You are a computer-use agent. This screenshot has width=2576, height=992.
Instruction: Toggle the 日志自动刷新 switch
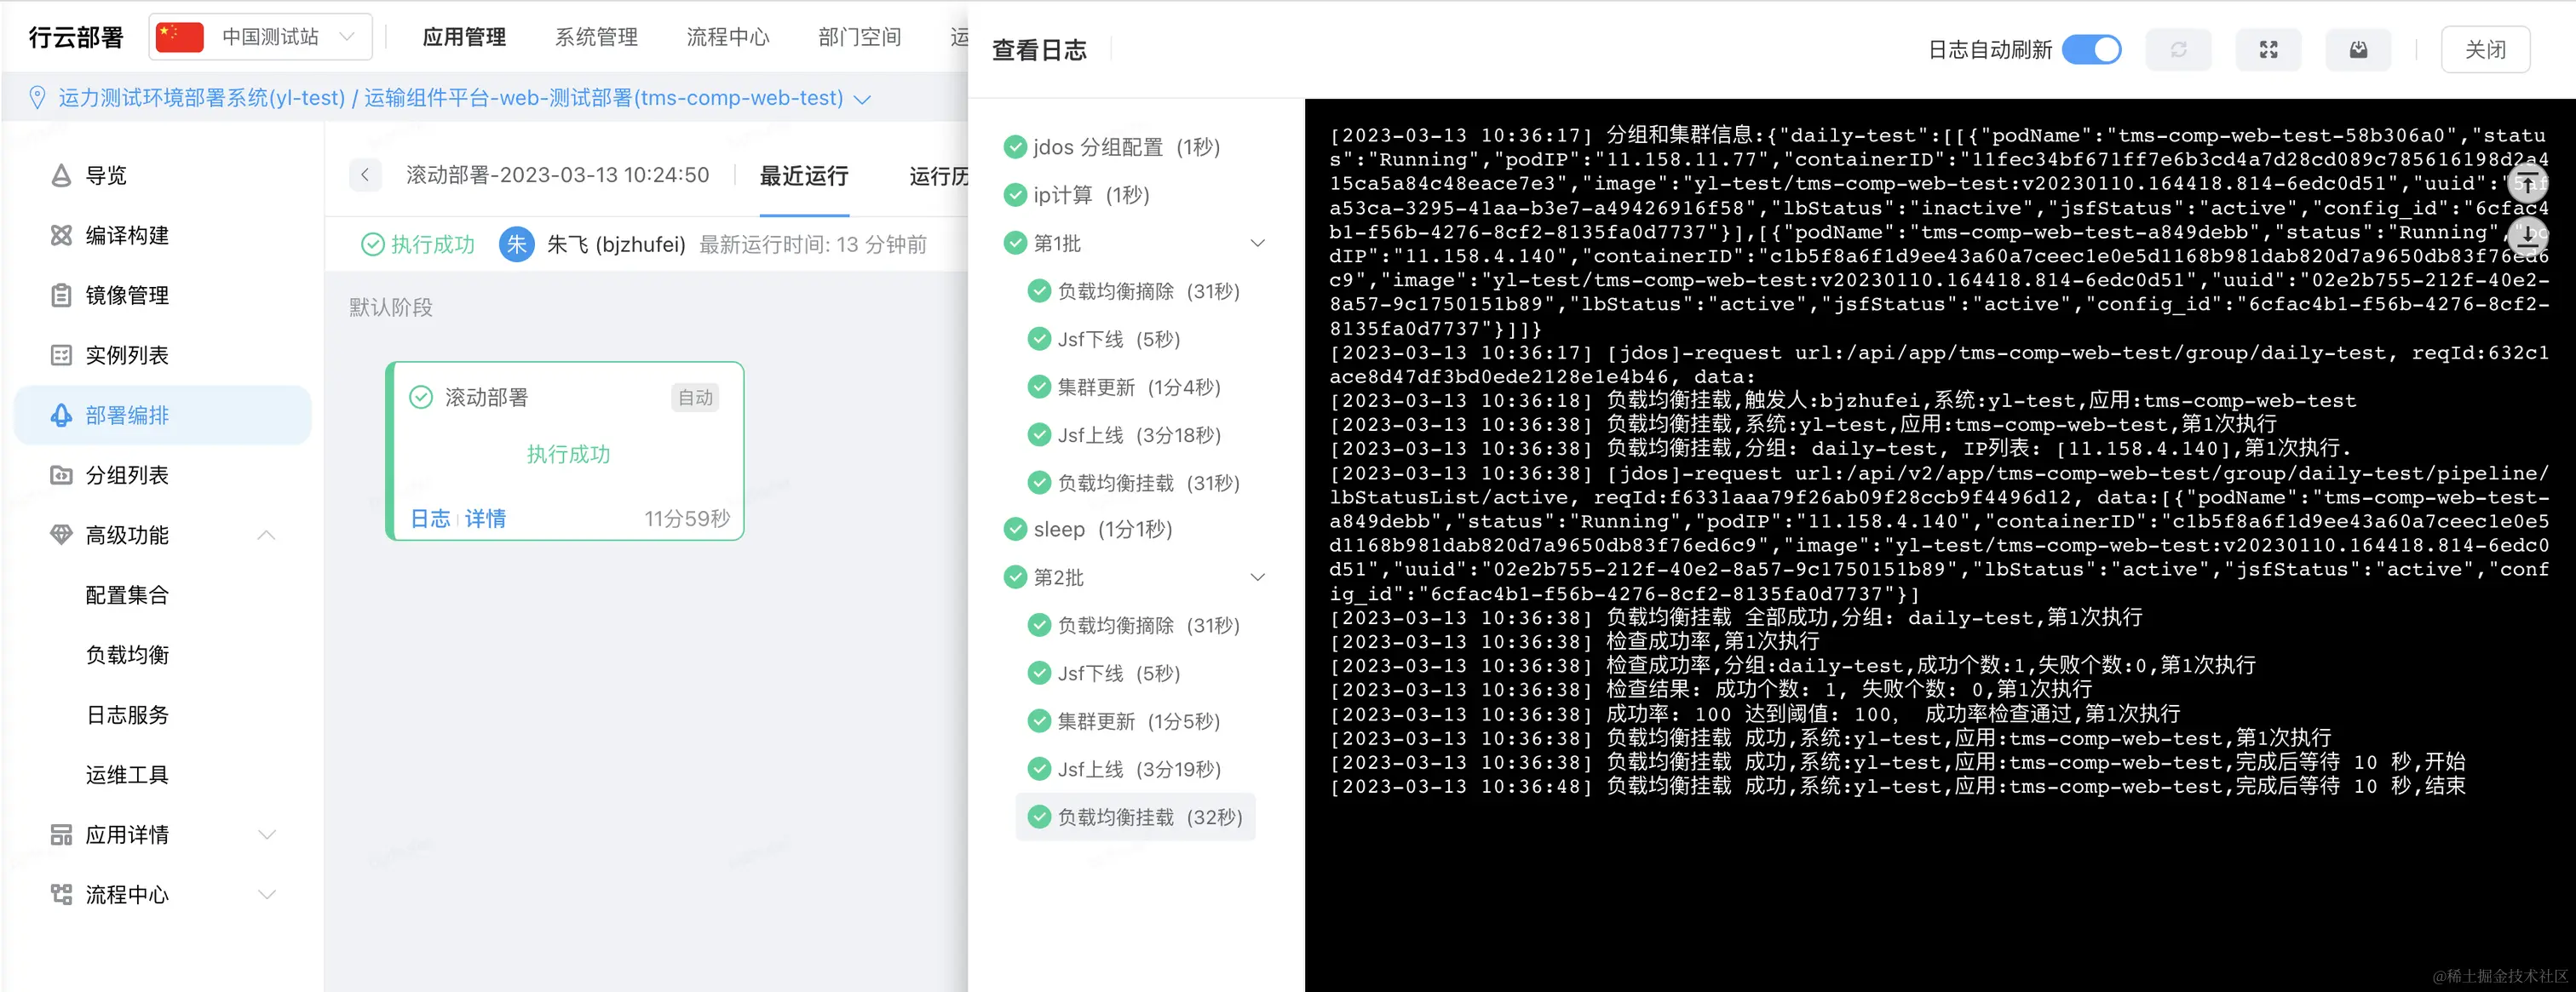2091,50
